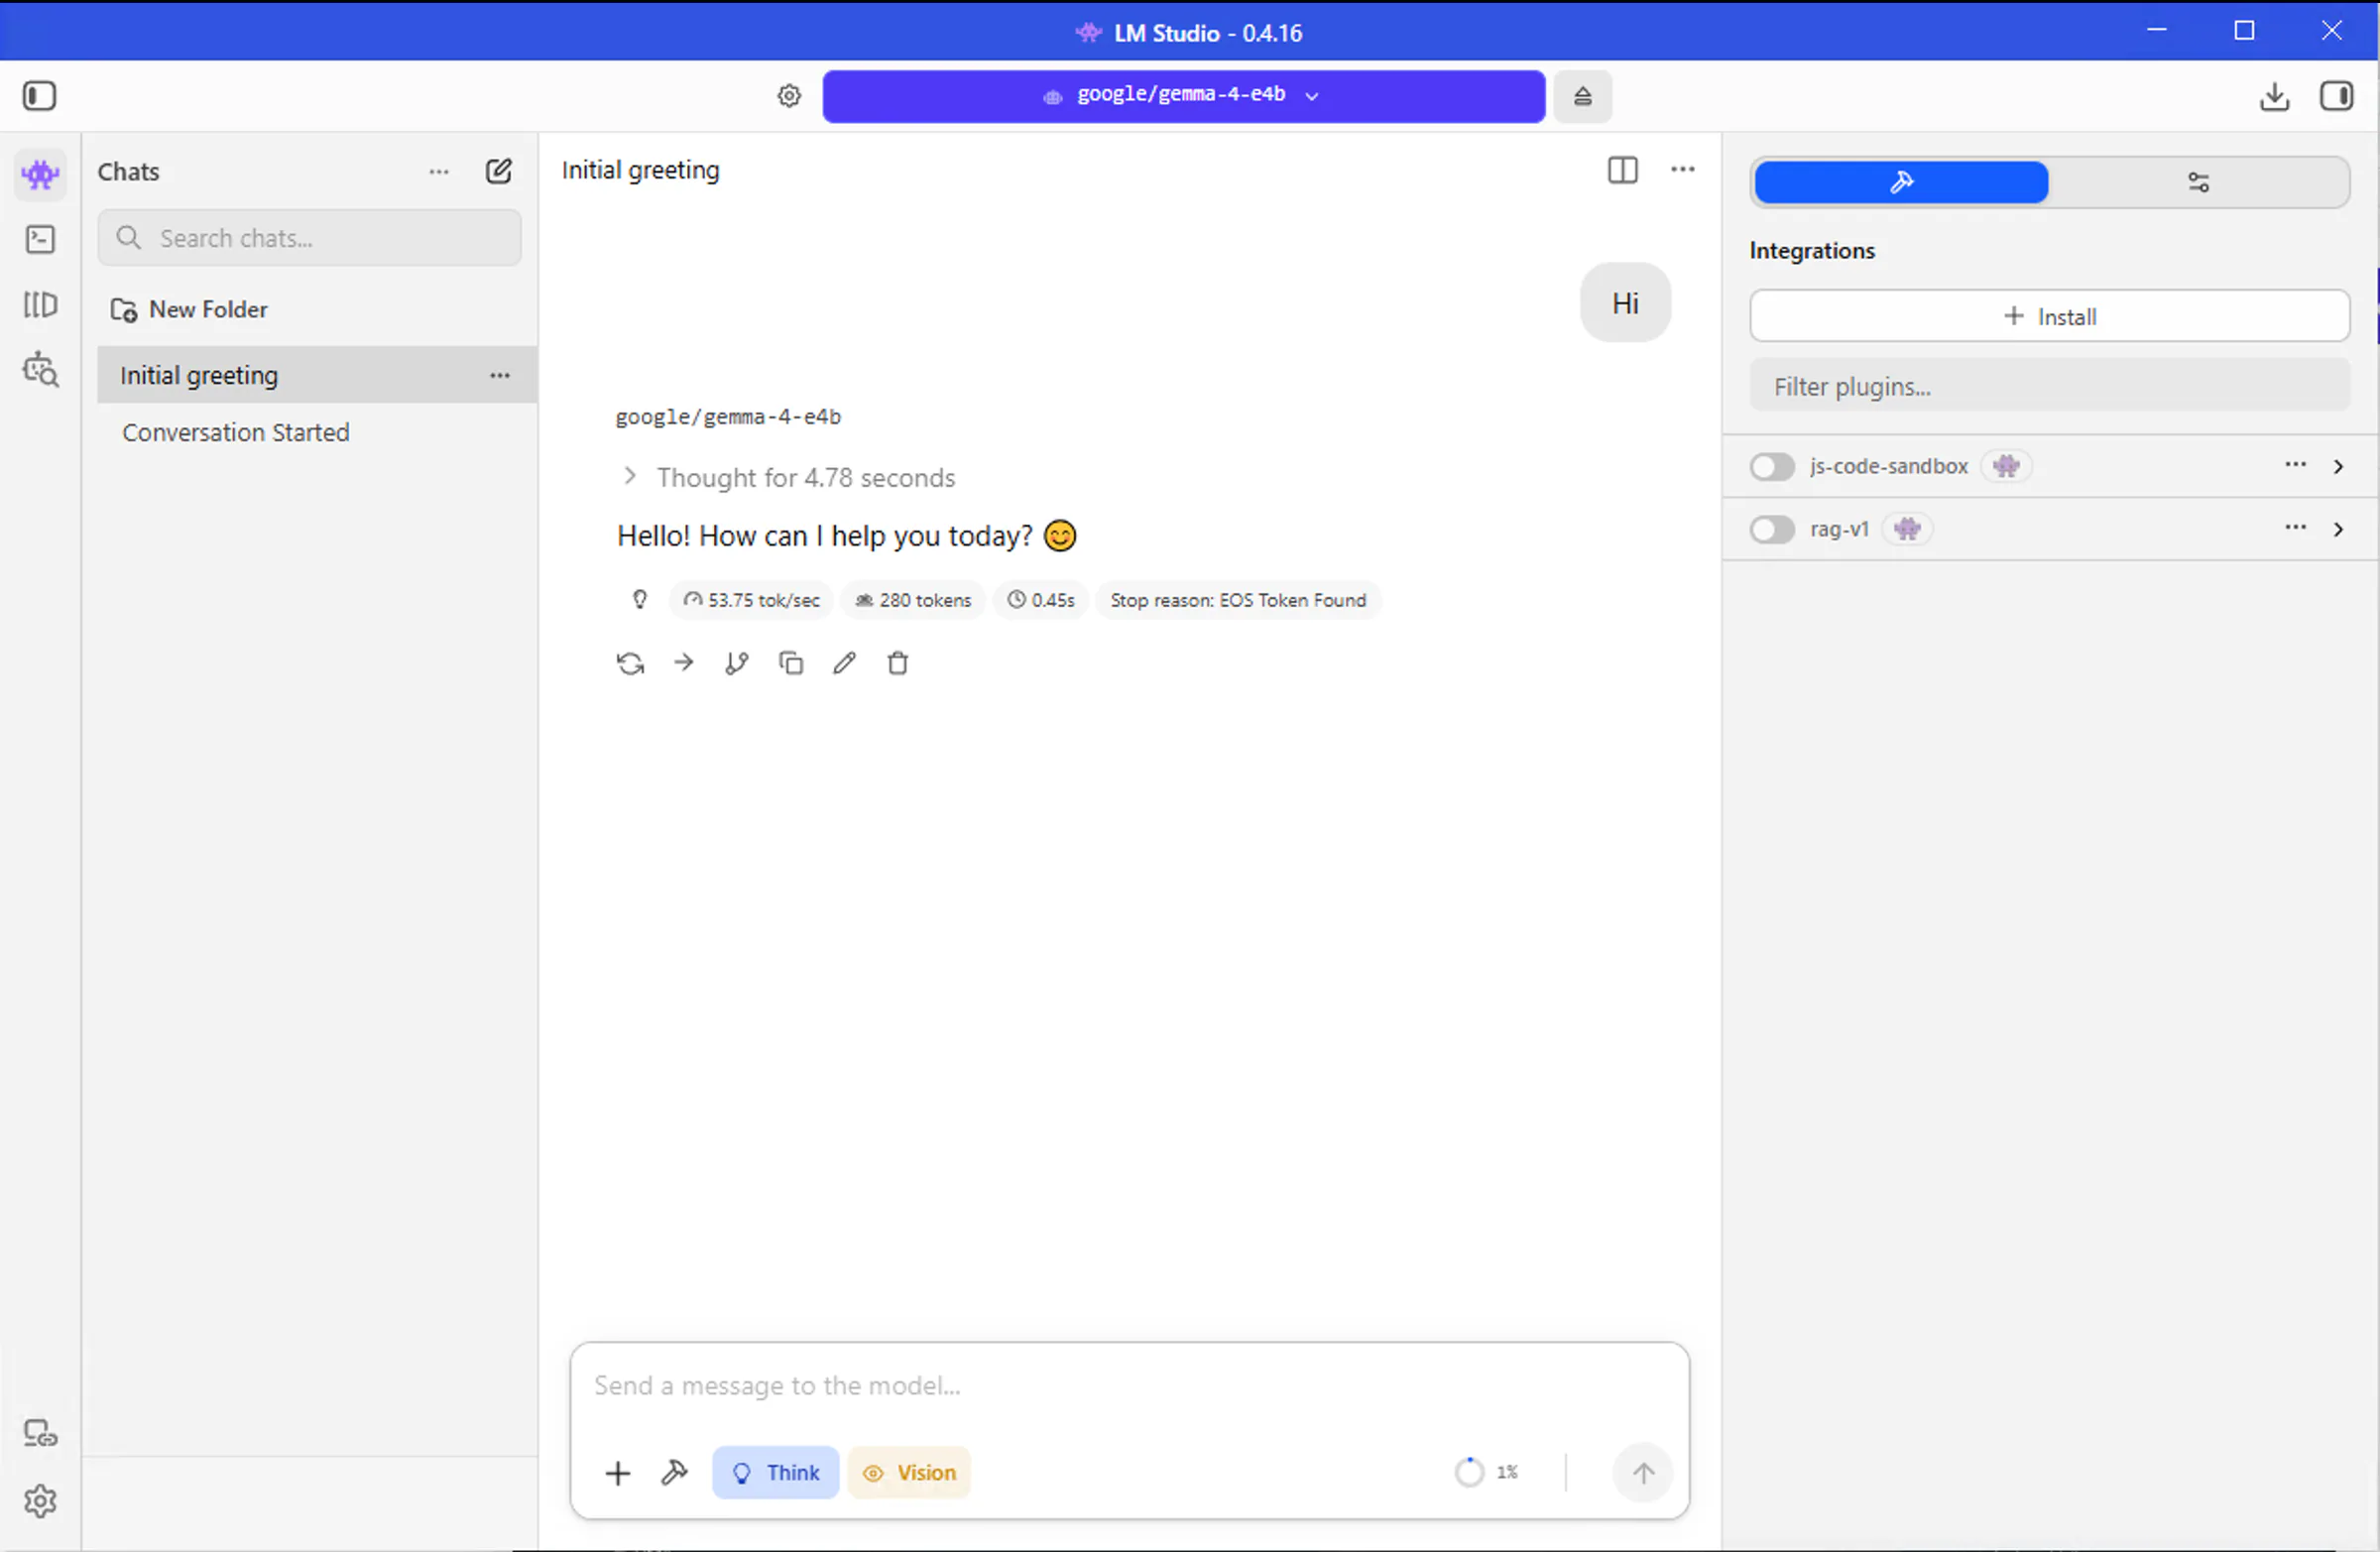2380x1552 pixels.
Task: Open rag-v1 more options menu
Action: click(x=2295, y=527)
